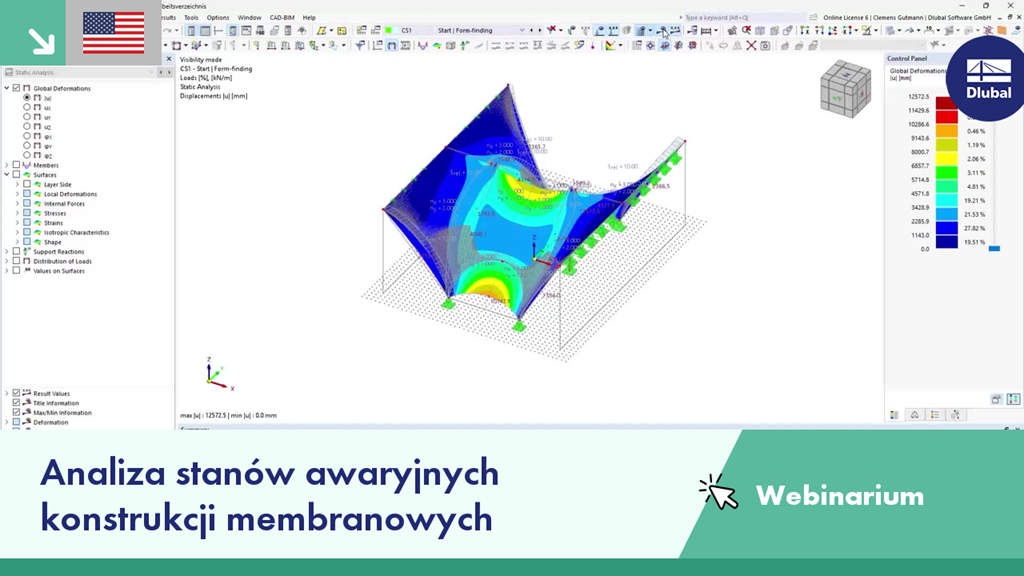Click the green CS1 color indicator

pyautogui.click(x=389, y=30)
